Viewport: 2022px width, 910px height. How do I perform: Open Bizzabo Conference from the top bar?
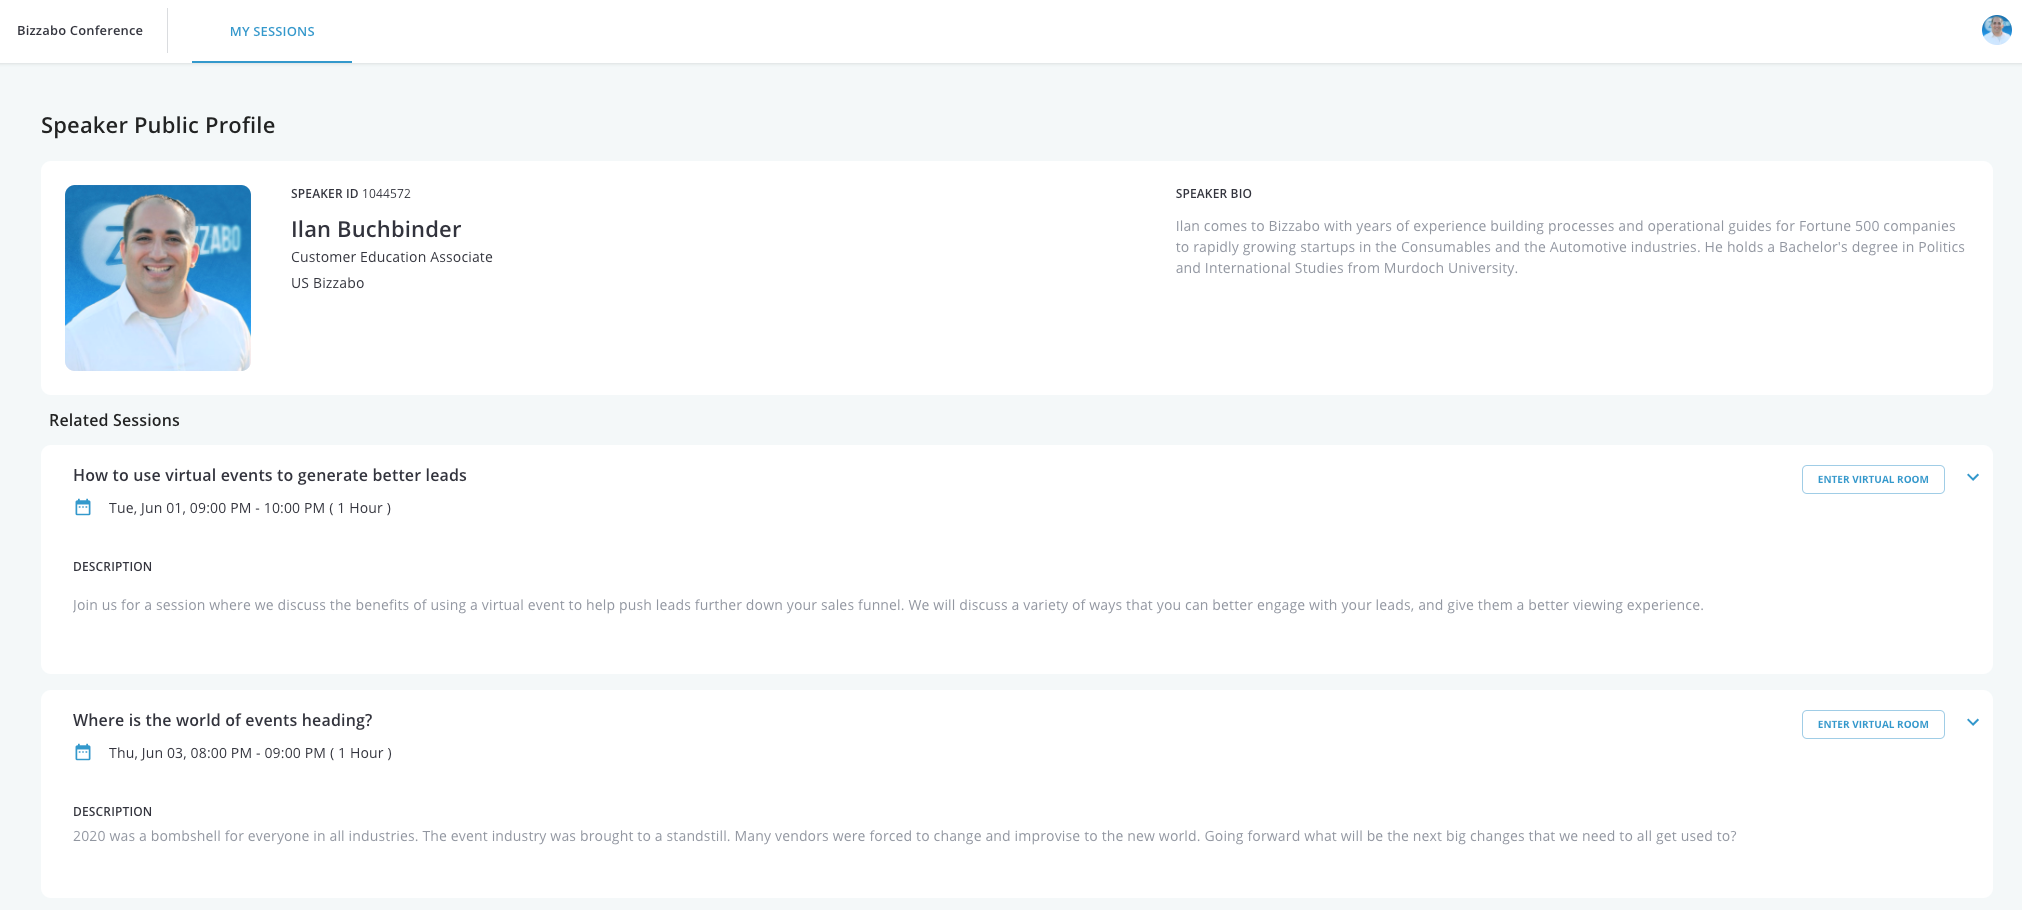(x=80, y=31)
